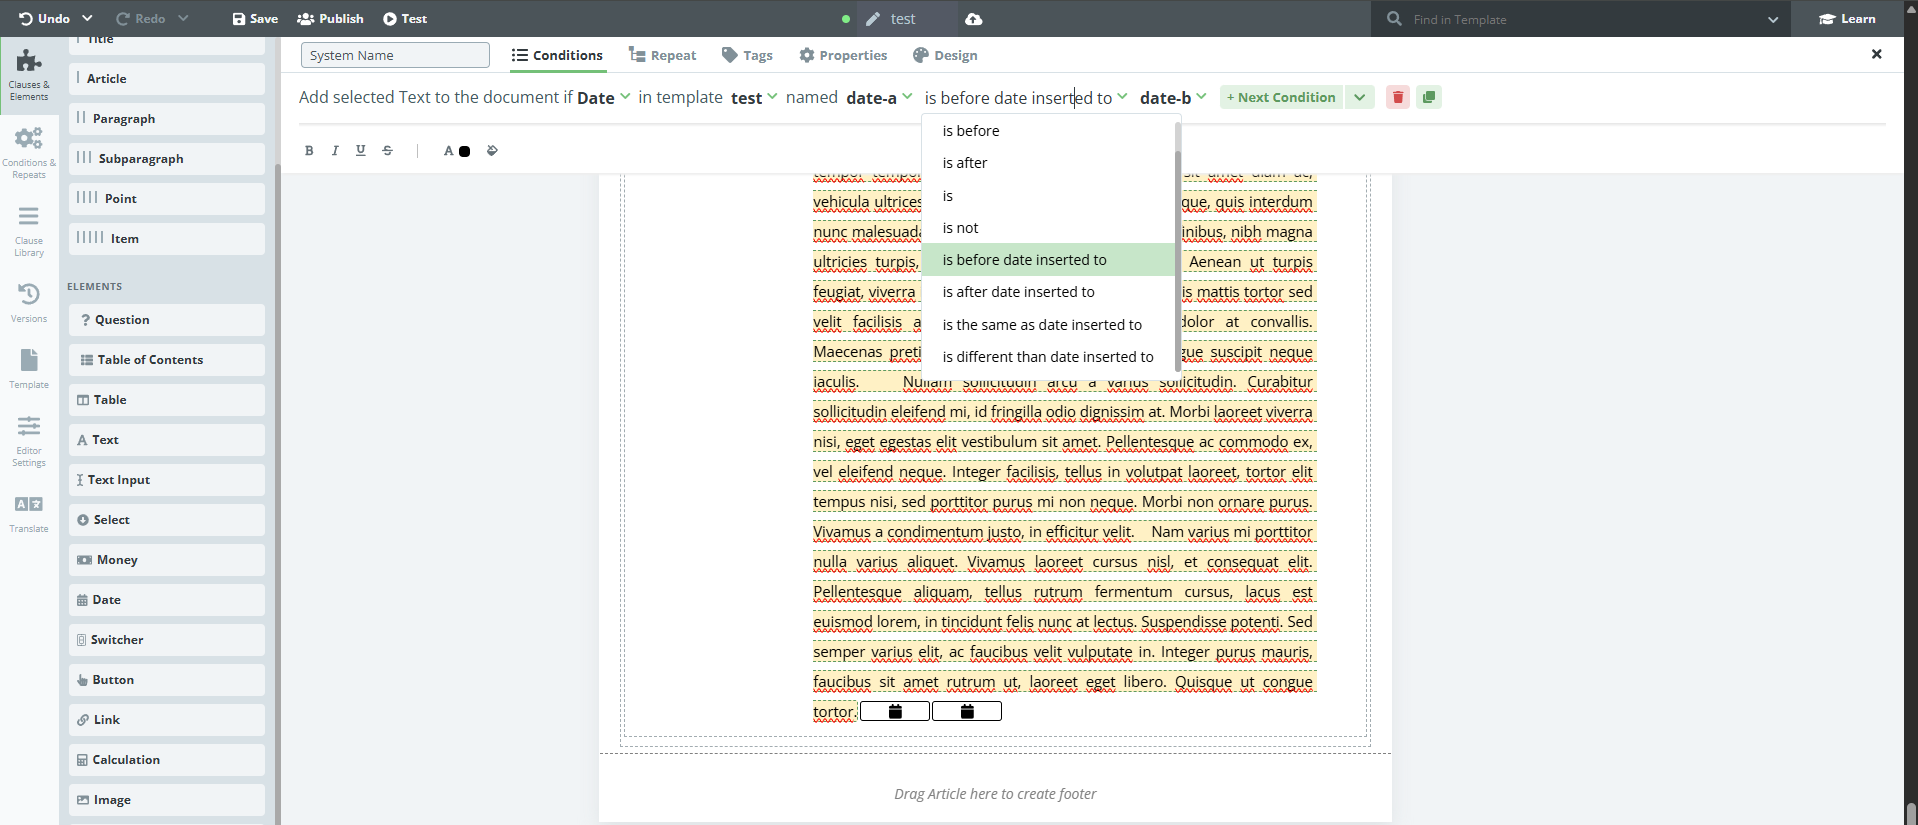Screen dimensions: 1918x825
Task: Click the green duplicate condition icon
Action: [1429, 97]
